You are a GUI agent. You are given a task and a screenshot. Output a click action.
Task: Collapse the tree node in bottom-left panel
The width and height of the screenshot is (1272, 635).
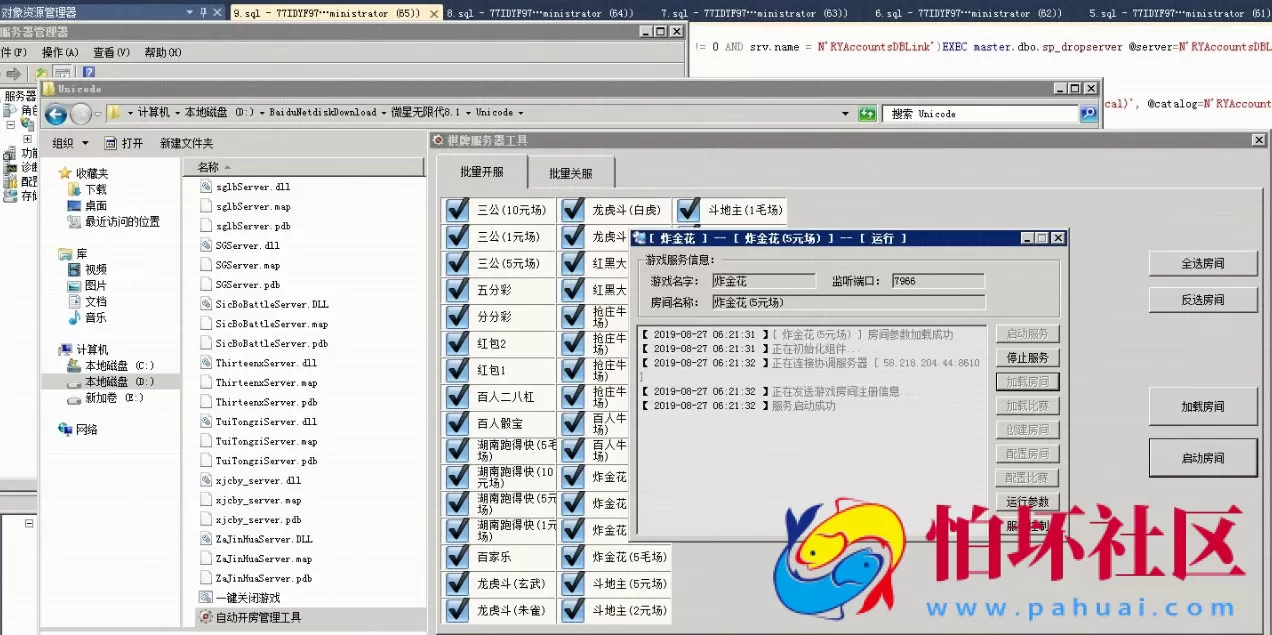pyautogui.click(x=29, y=524)
